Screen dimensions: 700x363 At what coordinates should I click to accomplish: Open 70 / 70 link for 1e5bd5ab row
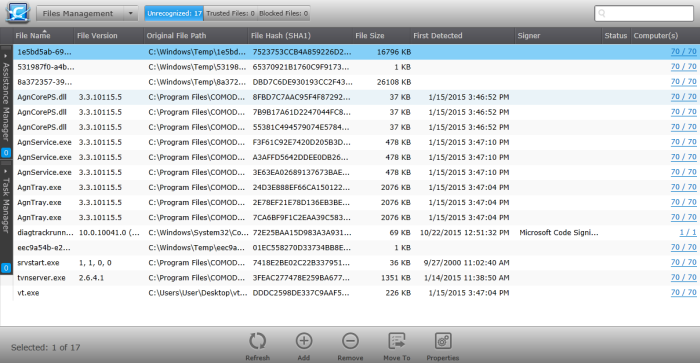click(683, 52)
